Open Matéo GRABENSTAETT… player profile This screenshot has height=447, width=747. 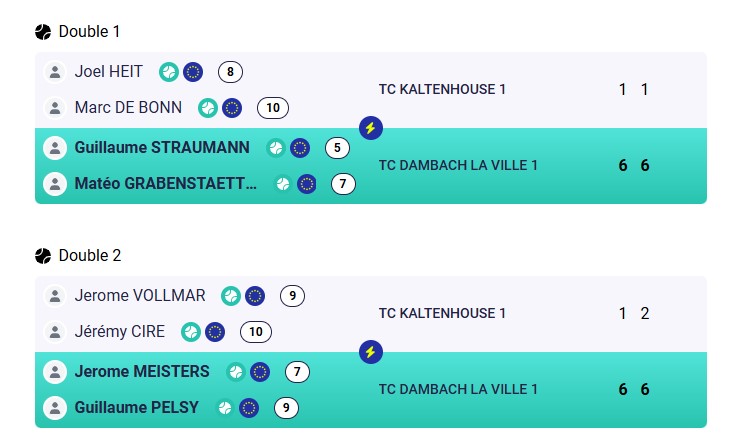tap(165, 183)
